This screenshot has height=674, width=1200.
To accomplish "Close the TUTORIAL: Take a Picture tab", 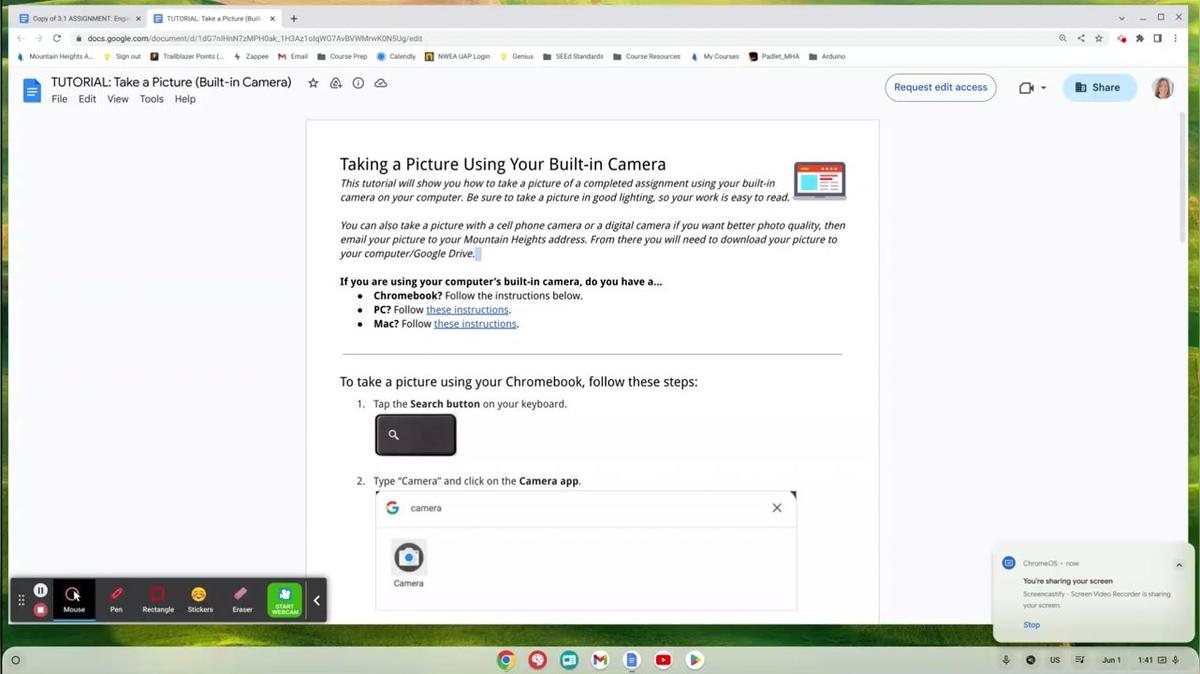I will point(273,18).
